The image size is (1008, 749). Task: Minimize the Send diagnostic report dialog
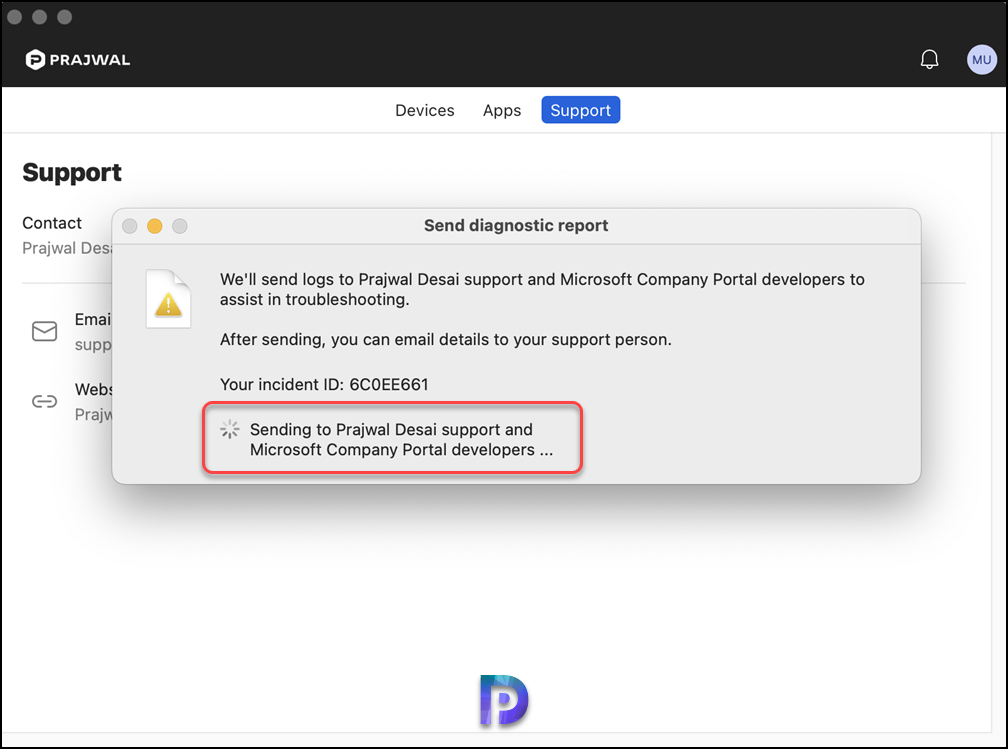[x=155, y=226]
